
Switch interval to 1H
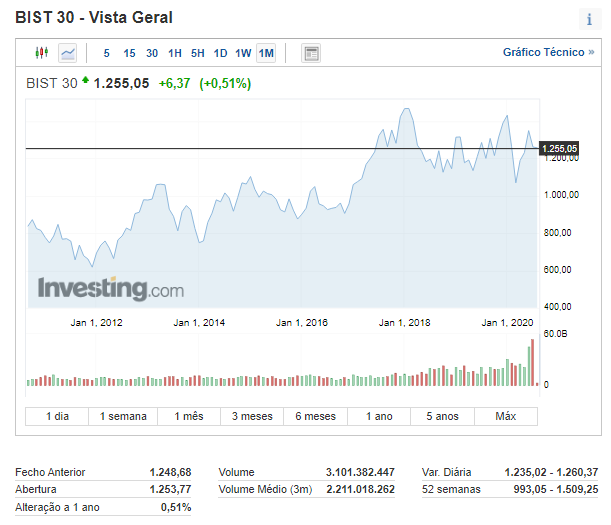tap(175, 53)
